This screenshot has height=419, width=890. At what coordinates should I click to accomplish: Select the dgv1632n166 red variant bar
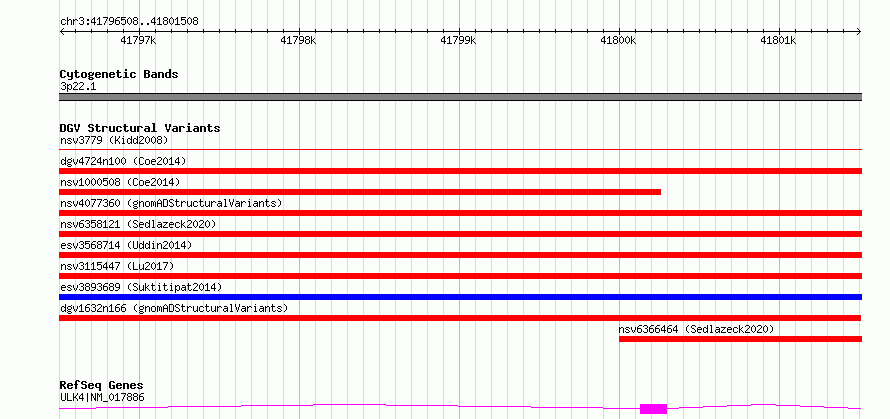[460, 318]
